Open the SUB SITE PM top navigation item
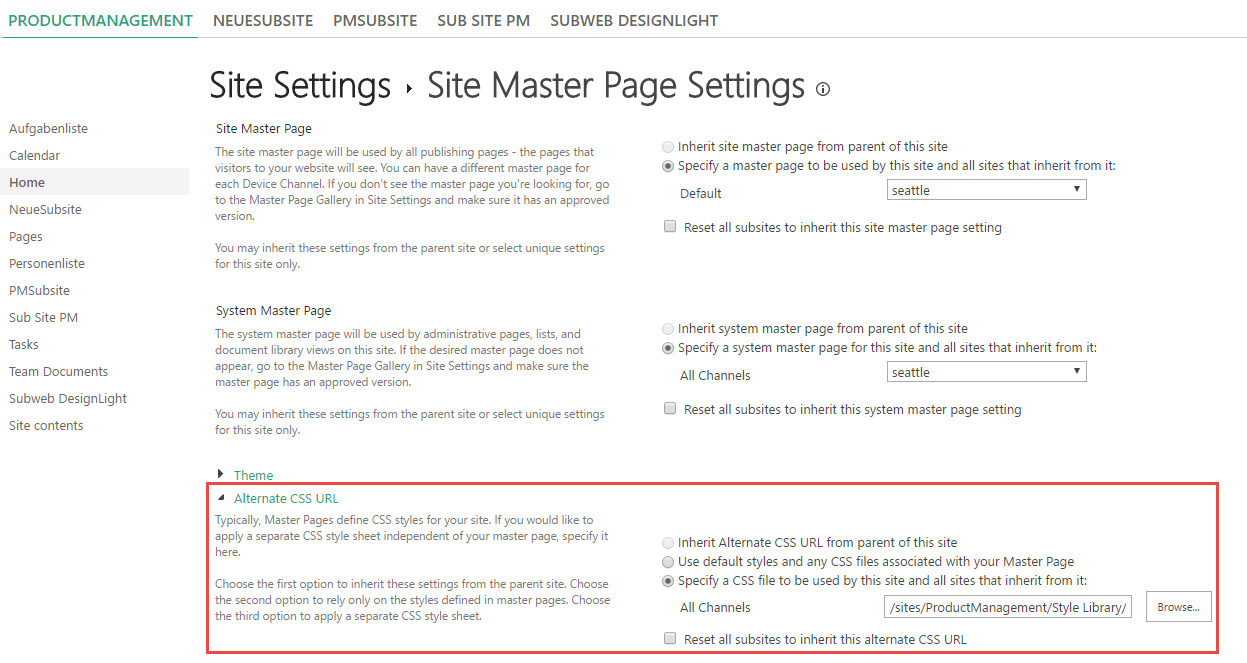 click(x=484, y=20)
